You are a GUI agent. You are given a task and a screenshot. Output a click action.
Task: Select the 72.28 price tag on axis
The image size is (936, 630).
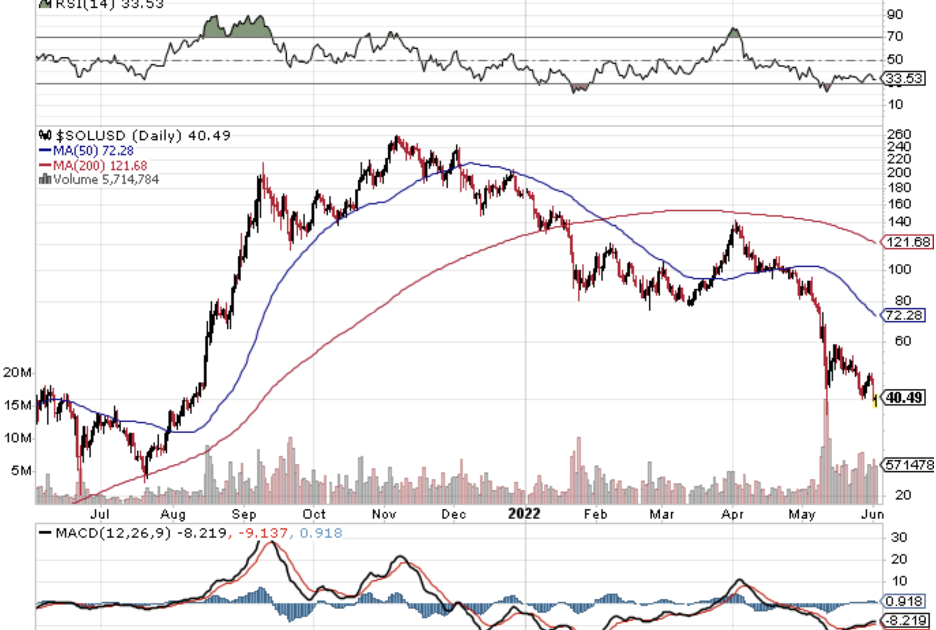coord(904,315)
